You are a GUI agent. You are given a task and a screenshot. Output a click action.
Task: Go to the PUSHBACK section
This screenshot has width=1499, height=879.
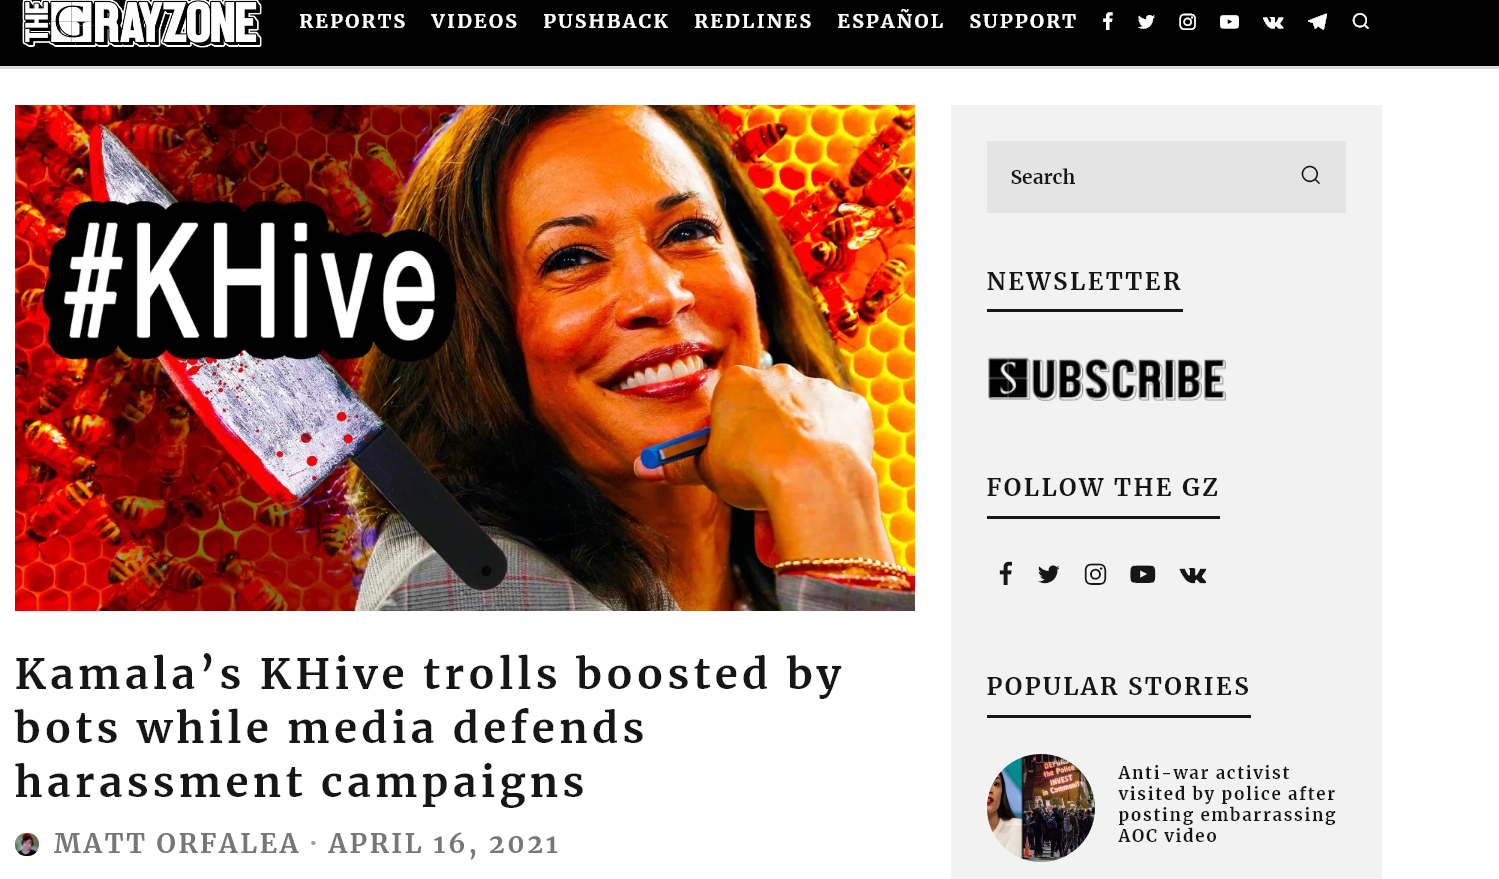click(x=606, y=21)
